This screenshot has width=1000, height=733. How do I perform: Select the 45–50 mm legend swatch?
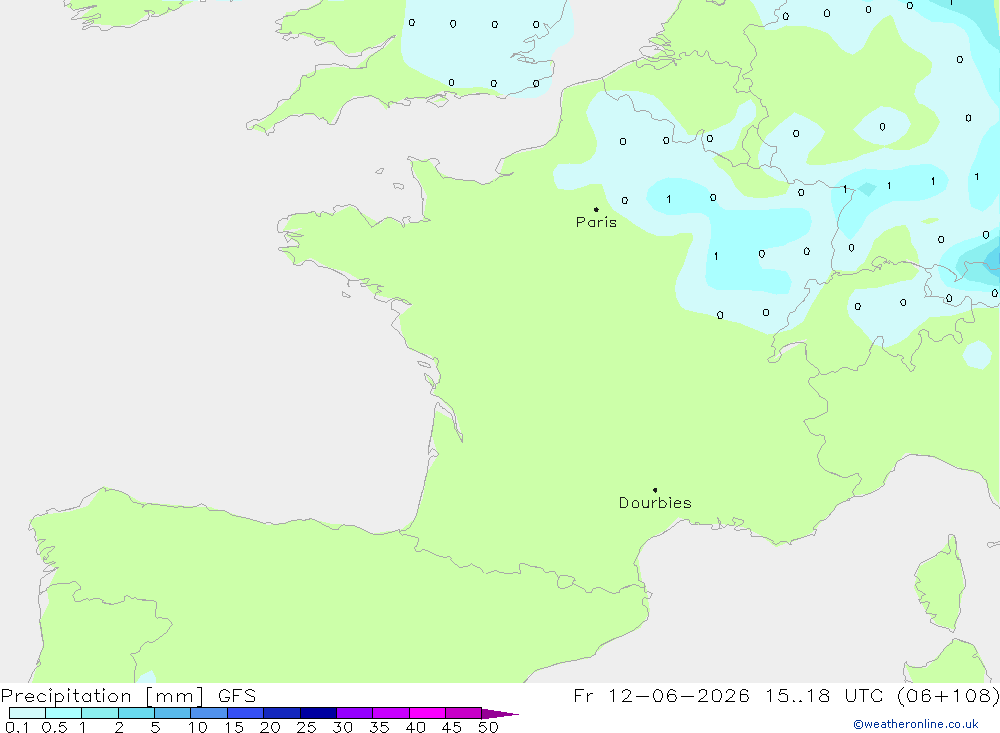coord(464,713)
